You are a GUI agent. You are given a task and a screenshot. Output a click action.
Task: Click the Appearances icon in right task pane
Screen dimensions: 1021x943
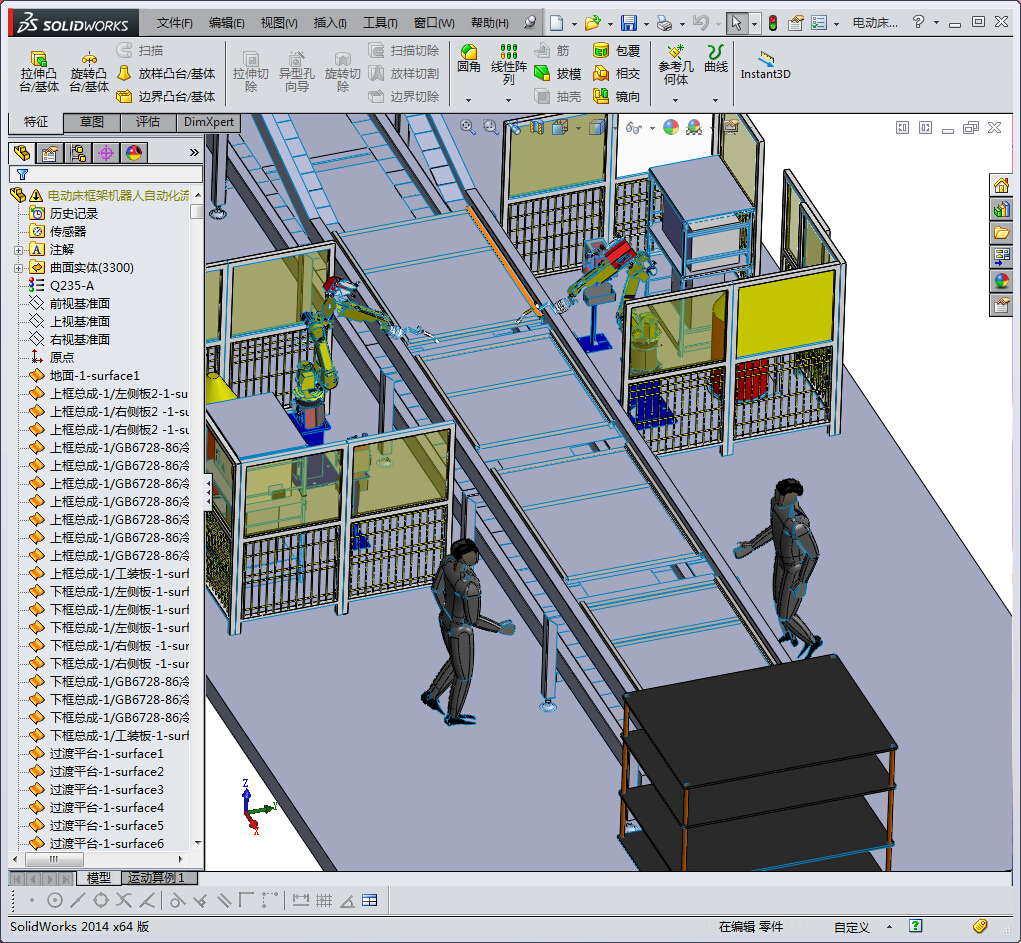[x=1001, y=281]
